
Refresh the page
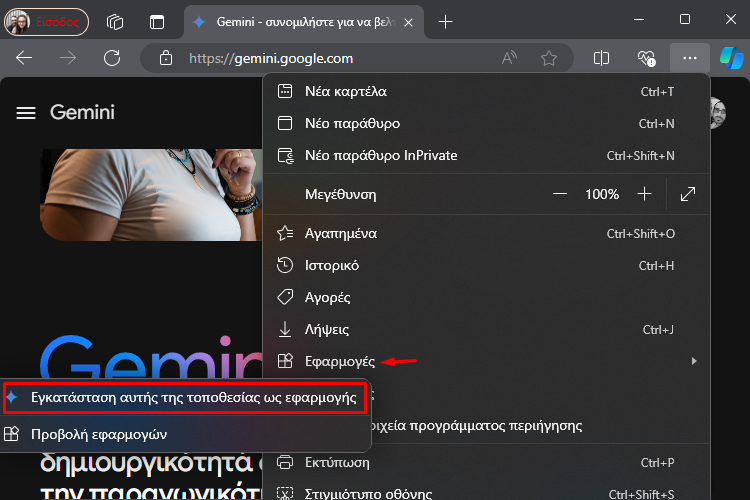(x=112, y=58)
